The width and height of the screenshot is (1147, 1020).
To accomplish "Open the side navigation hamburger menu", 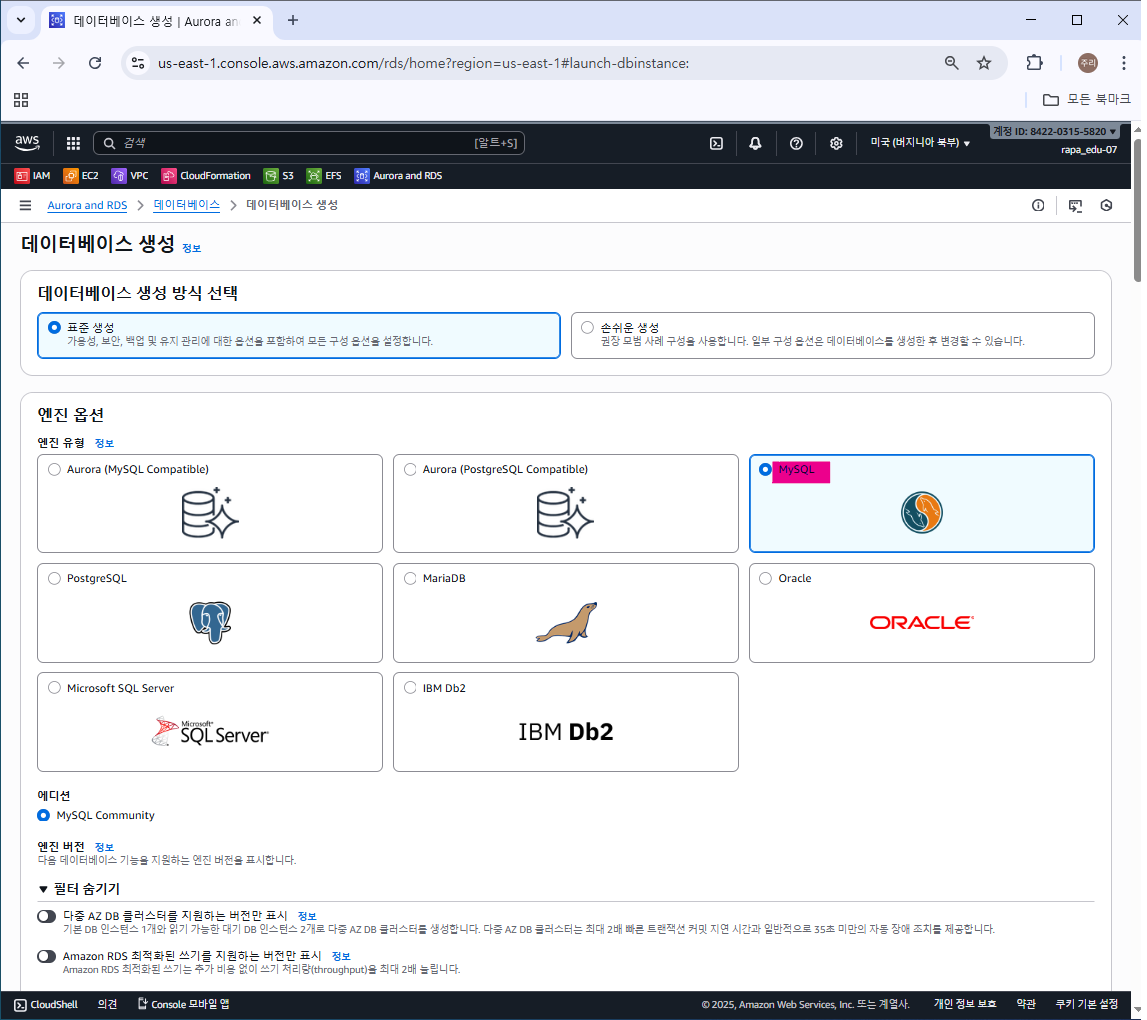I will (26, 206).
